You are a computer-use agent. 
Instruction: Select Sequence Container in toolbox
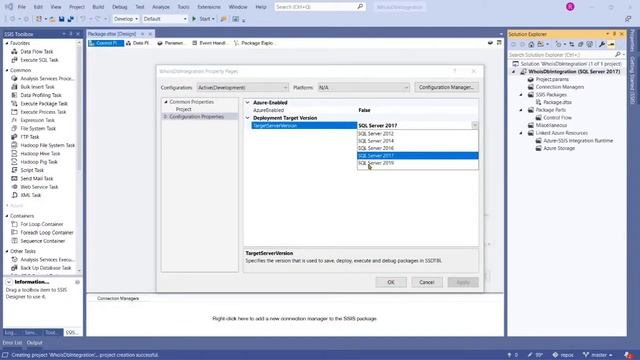pos(42,241)
